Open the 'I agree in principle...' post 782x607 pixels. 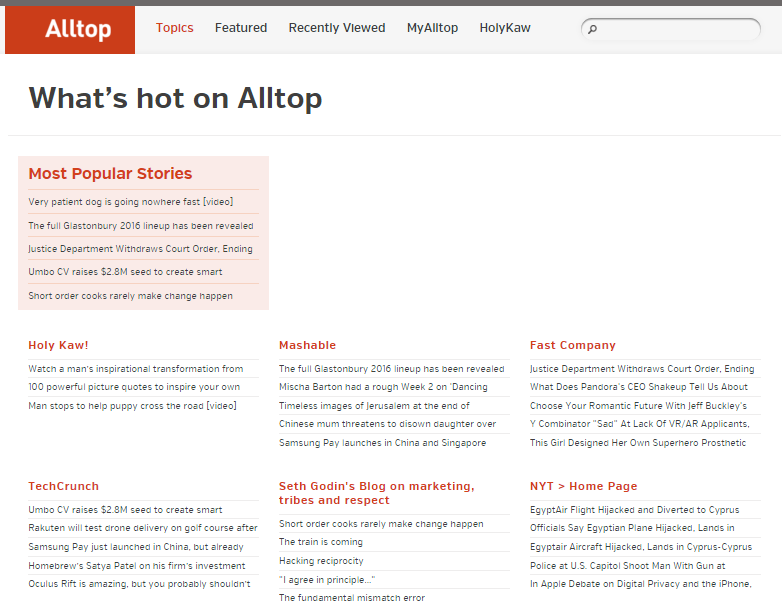tap(327, 580)
